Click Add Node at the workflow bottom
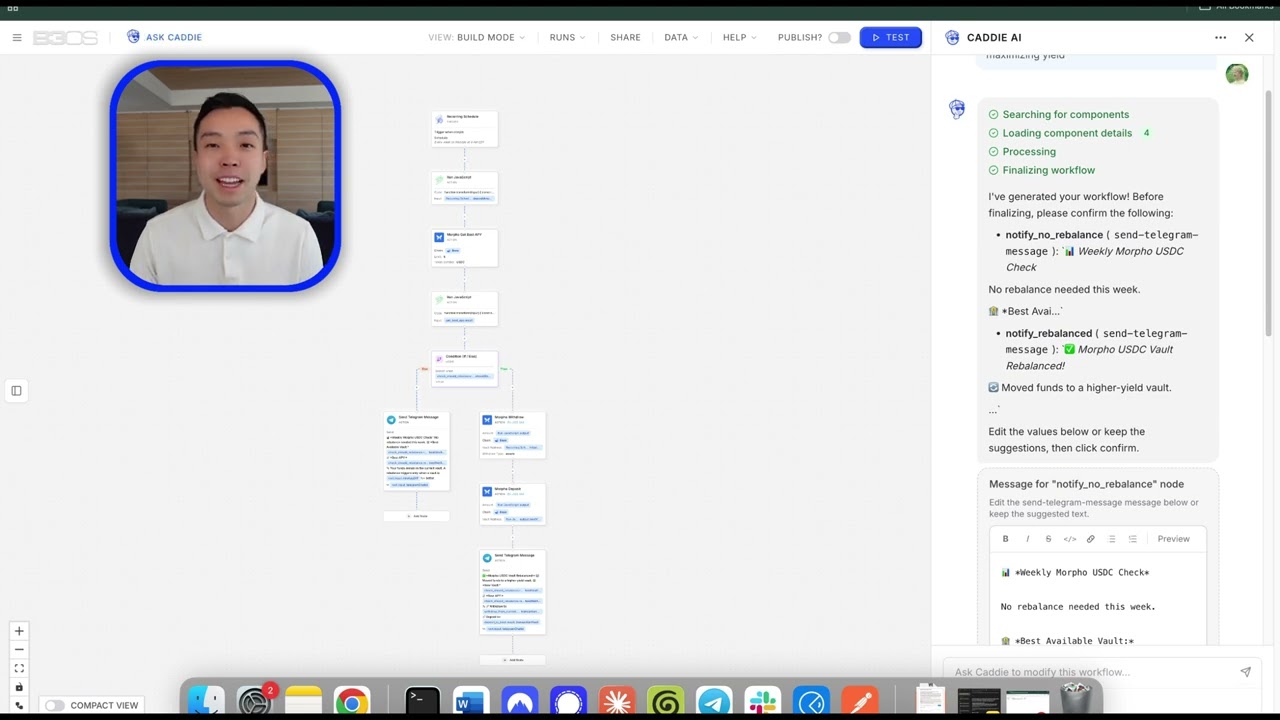Viewport: 1280px width, 720px height. tap(513, 660)
